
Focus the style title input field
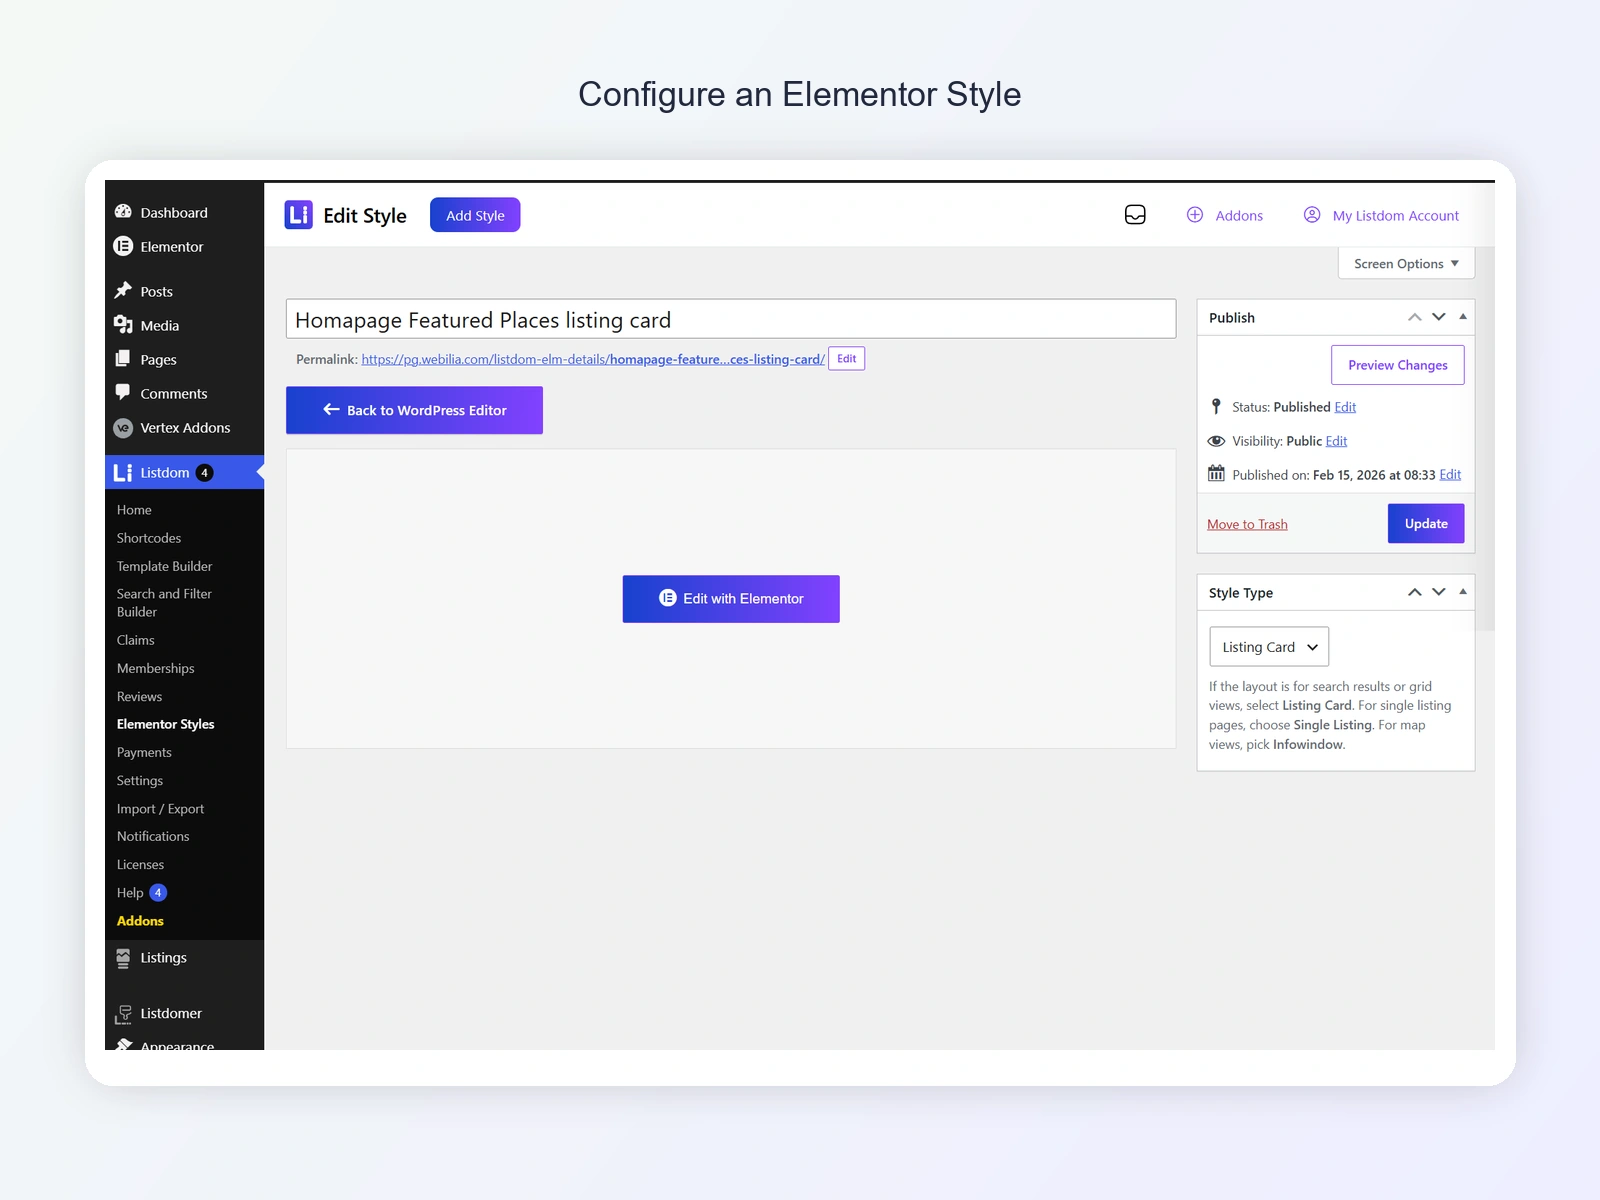731,319
